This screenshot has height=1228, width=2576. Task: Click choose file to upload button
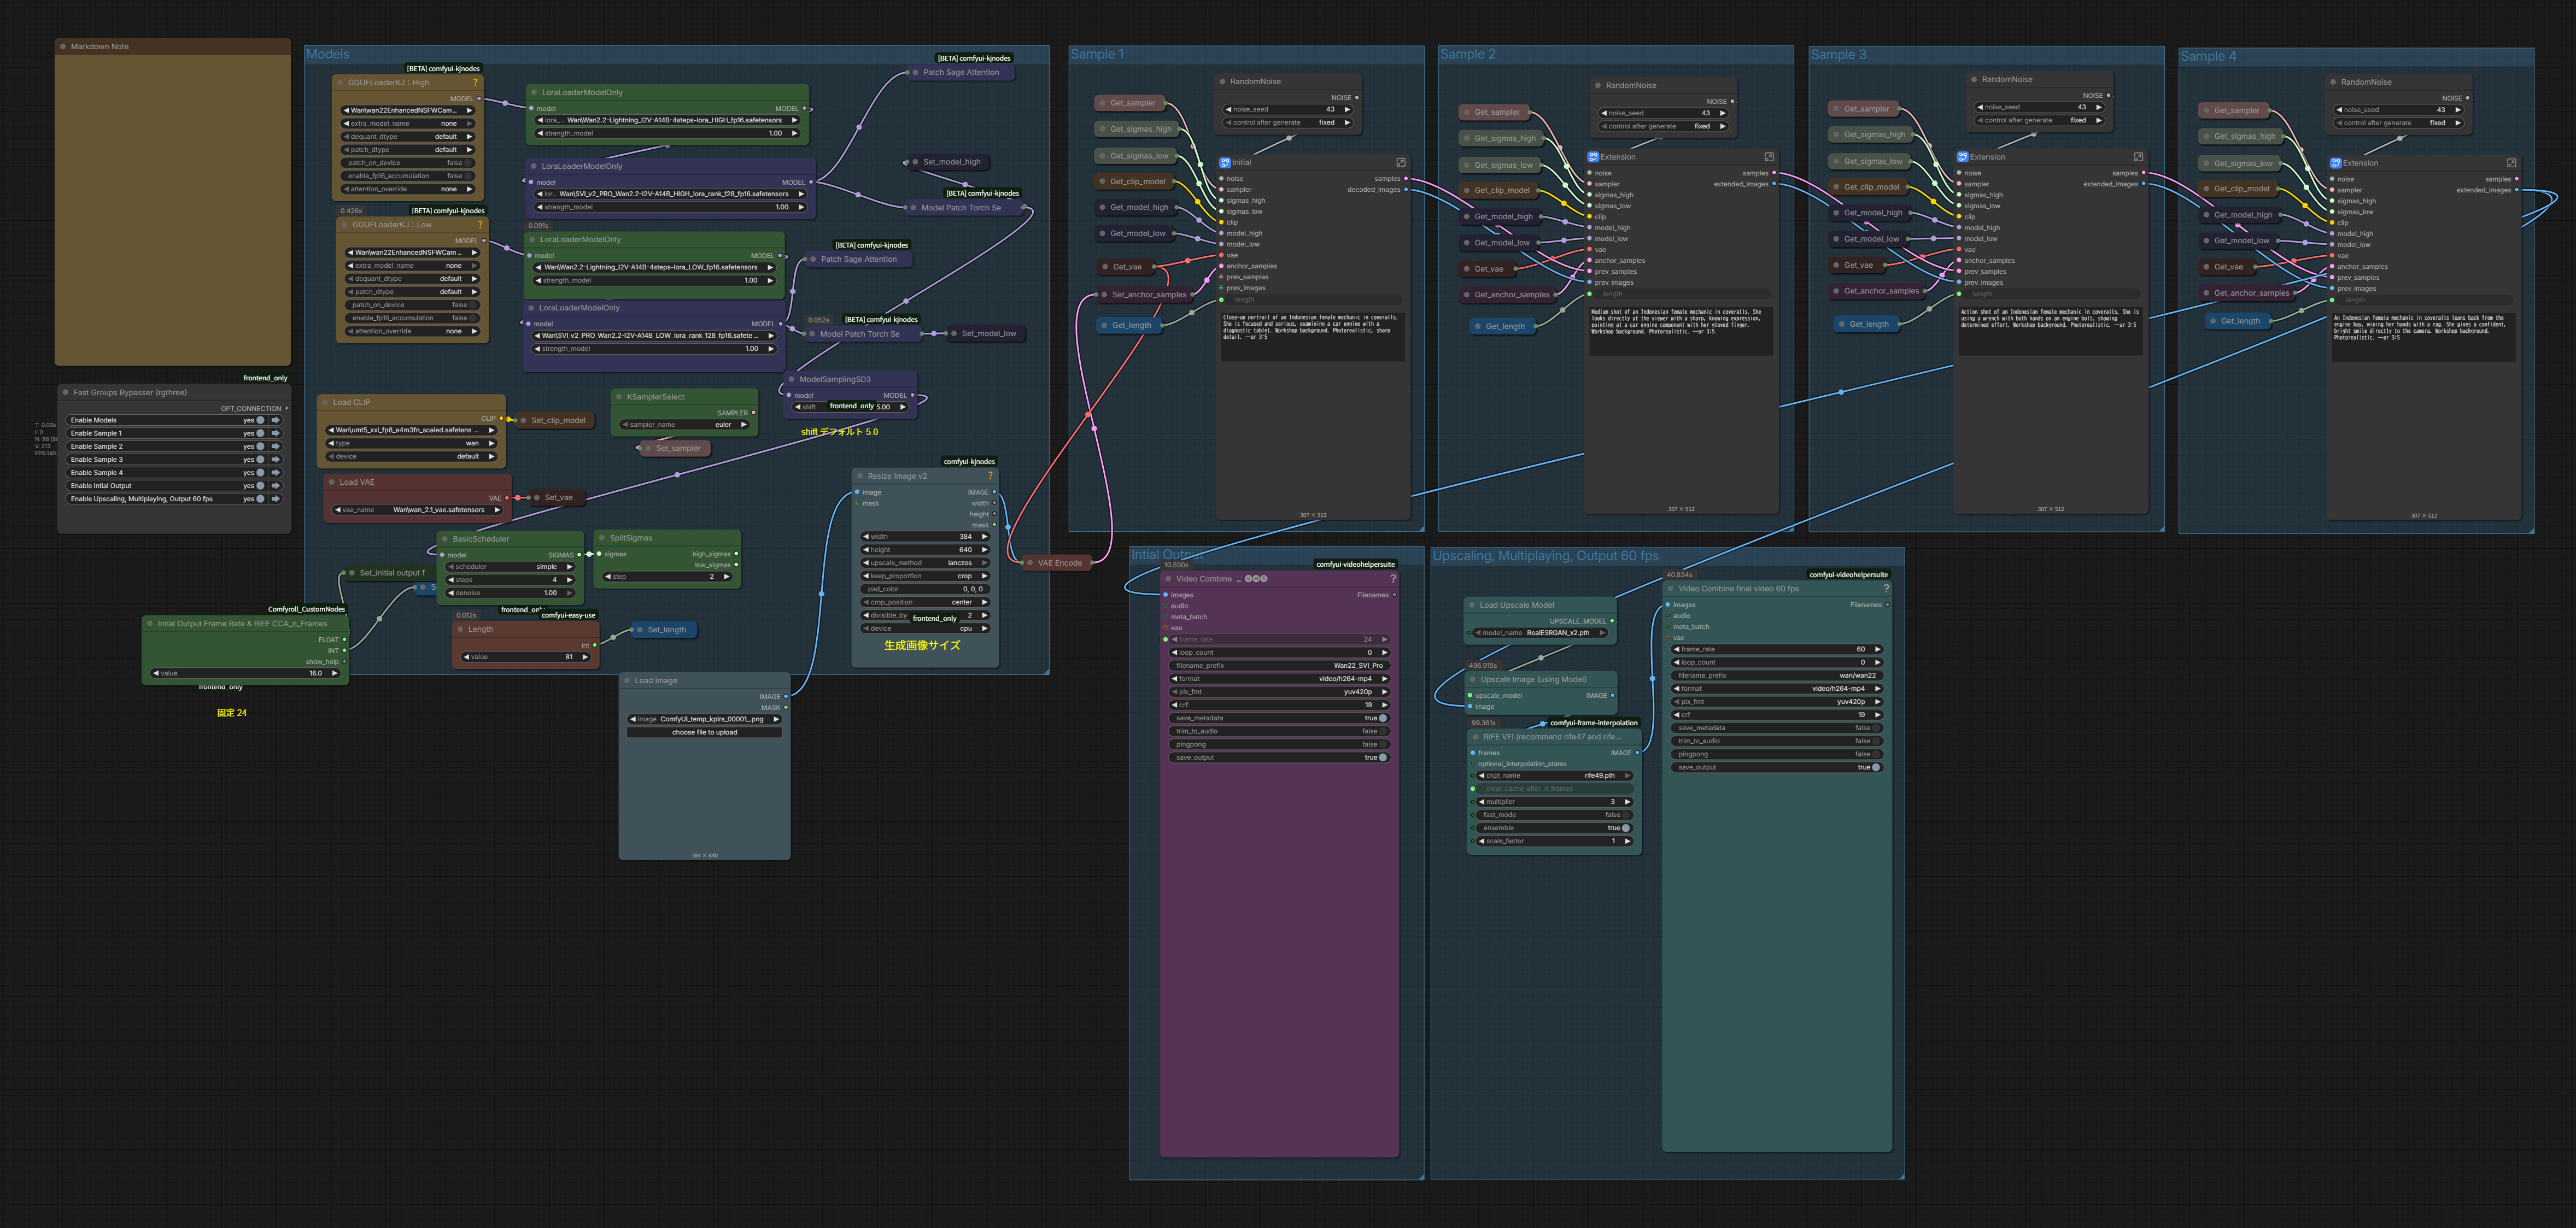[704, 732]
